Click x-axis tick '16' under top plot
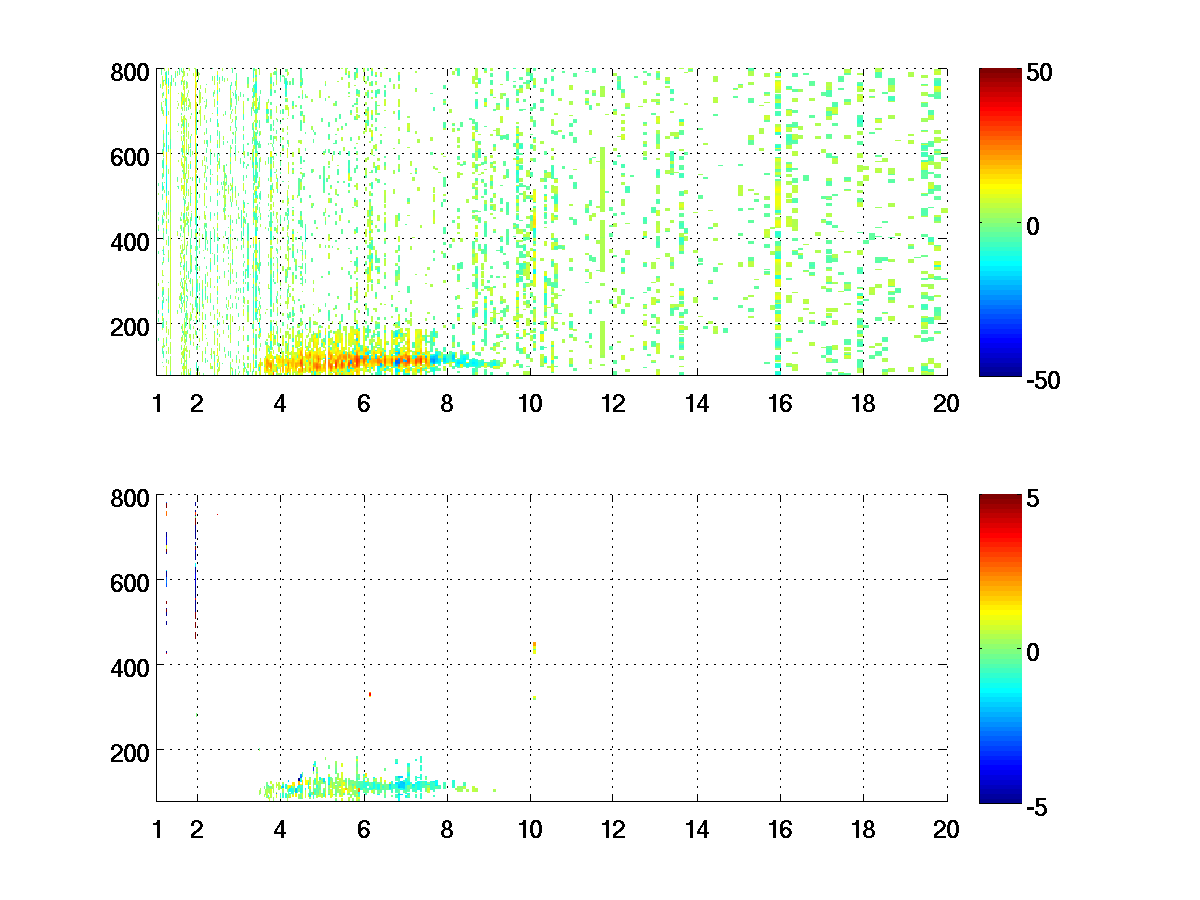The height and width of the screenshot is (900, 1200). point(780,403)
